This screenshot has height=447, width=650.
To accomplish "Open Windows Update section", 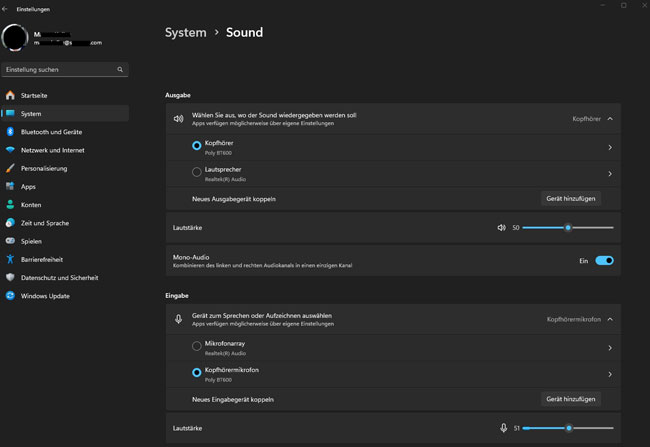I will [45, 296].
